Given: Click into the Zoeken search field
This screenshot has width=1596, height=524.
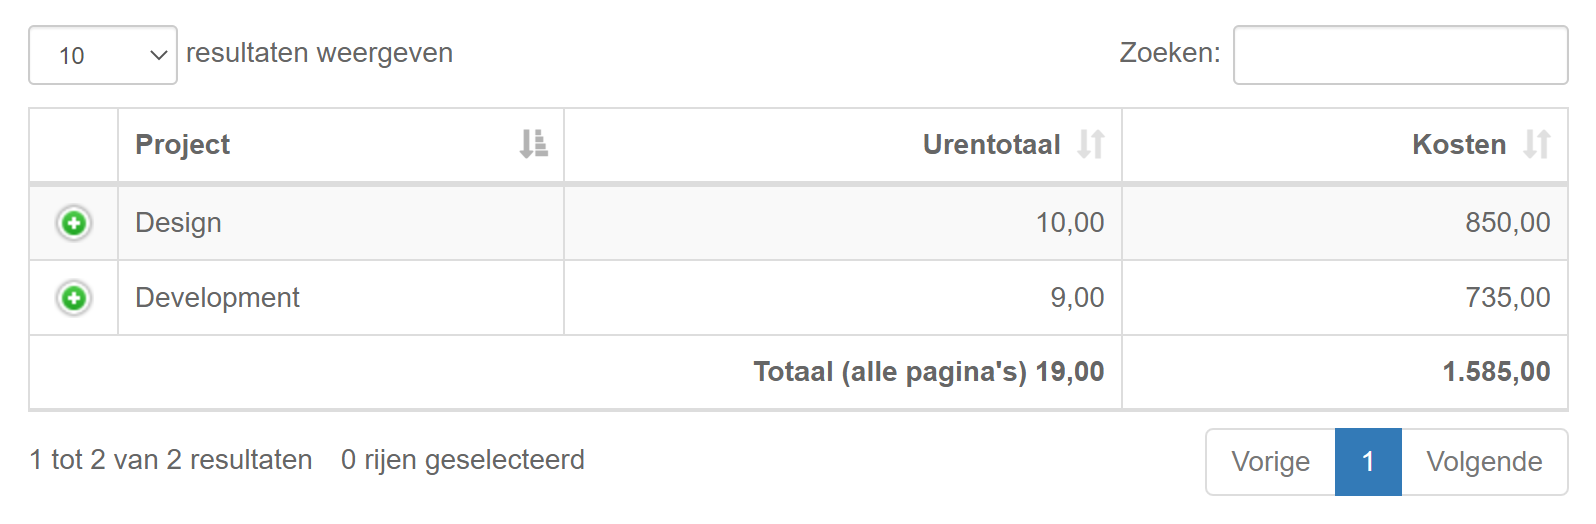Looking at the screenshot, I should 1400,55.
